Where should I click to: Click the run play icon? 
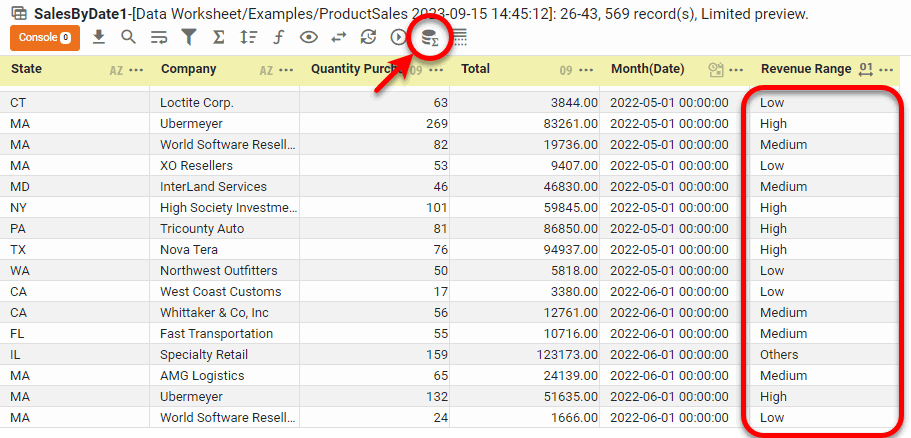(x=399, y=37)
